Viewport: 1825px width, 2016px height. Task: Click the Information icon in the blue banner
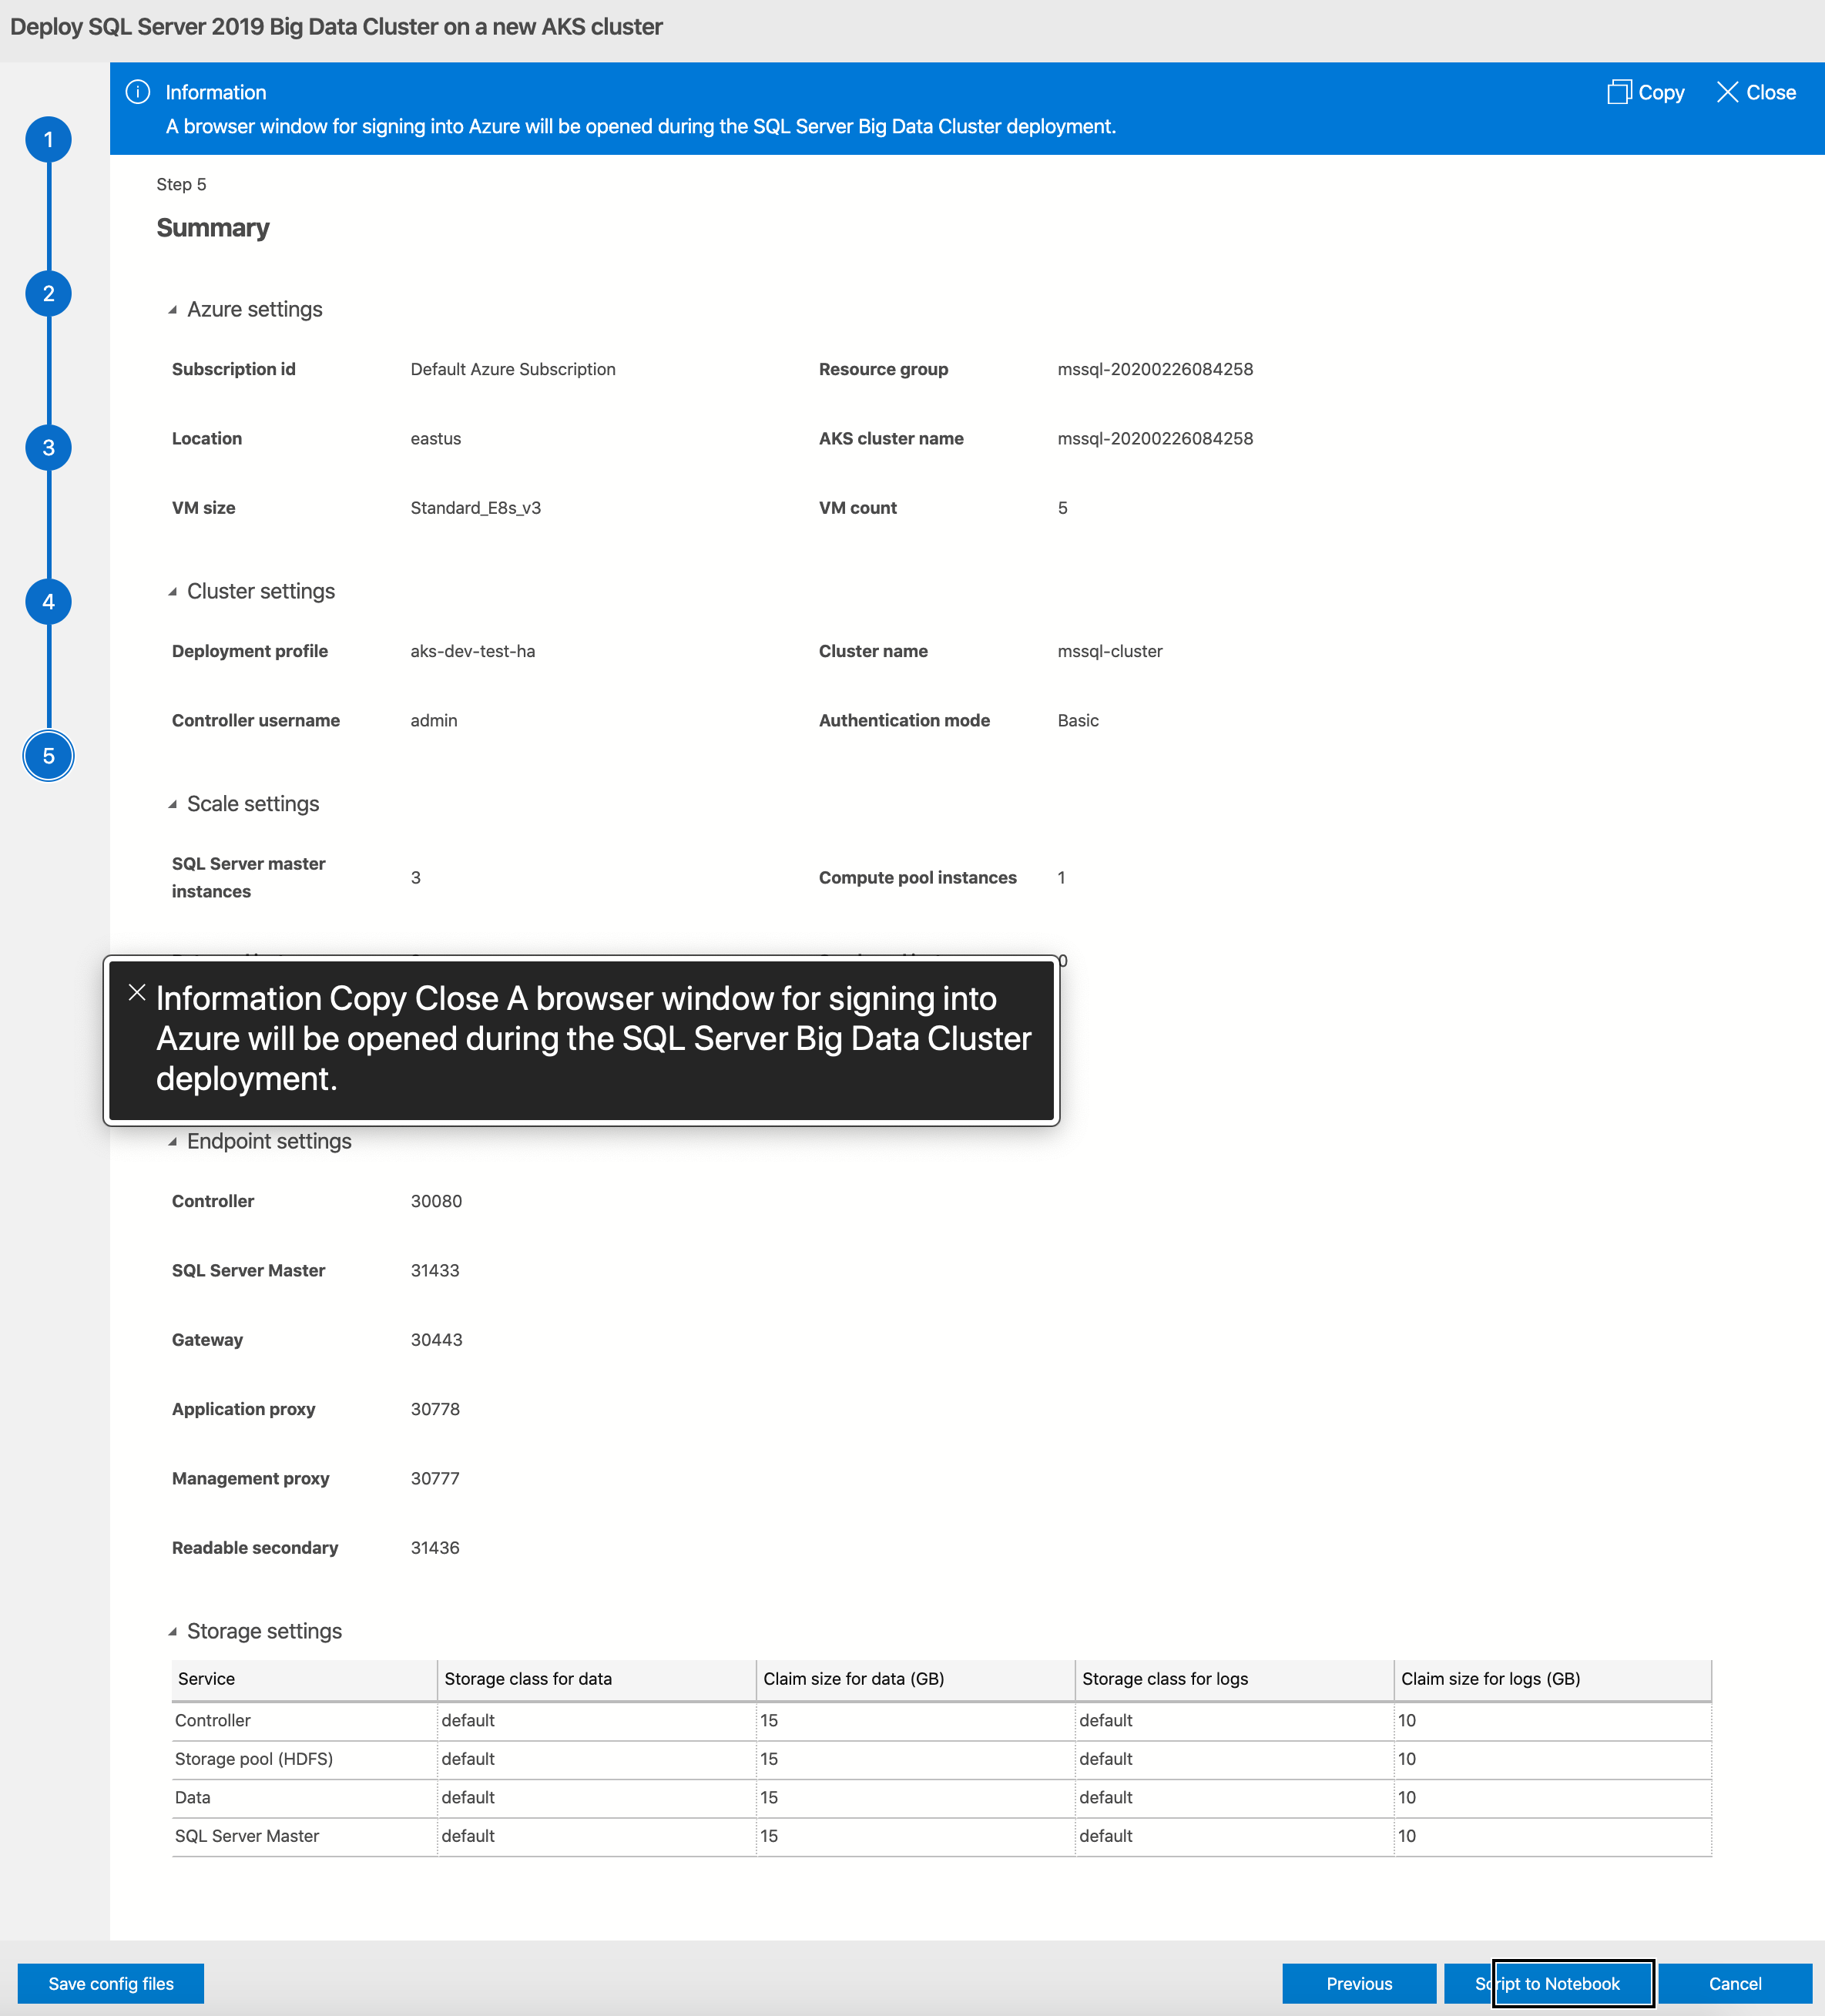pyautogui.click(x=138, y=92)
